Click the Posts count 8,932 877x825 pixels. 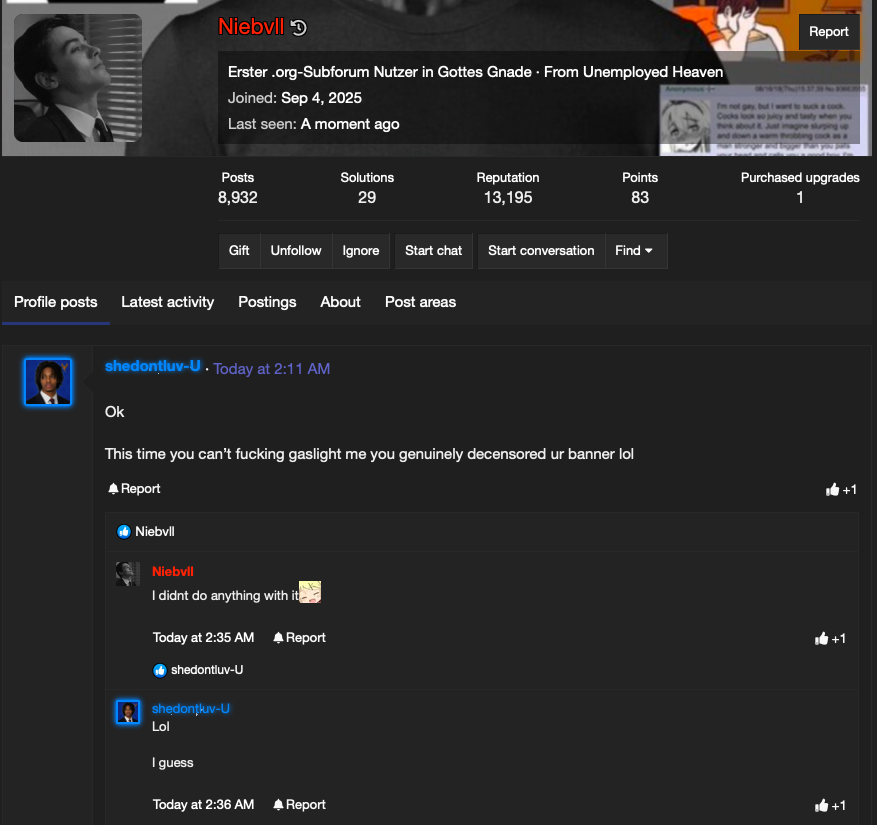tap(238, 197)
